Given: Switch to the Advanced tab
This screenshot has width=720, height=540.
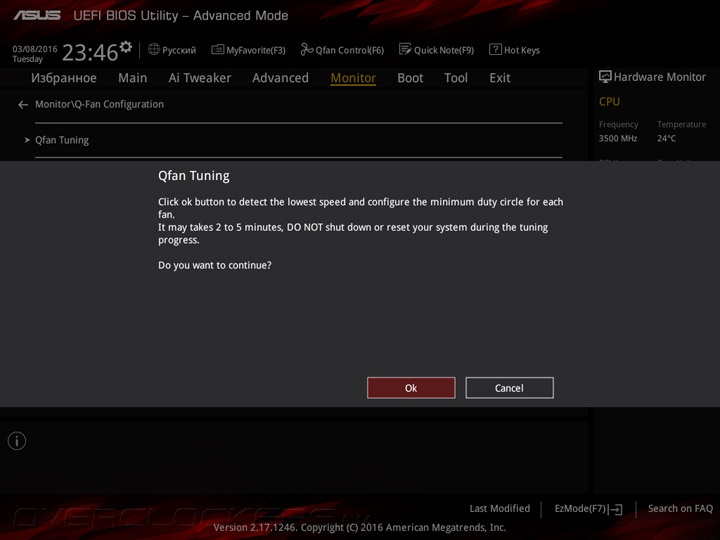Looking at the screenshot, I should click(280, 78).
